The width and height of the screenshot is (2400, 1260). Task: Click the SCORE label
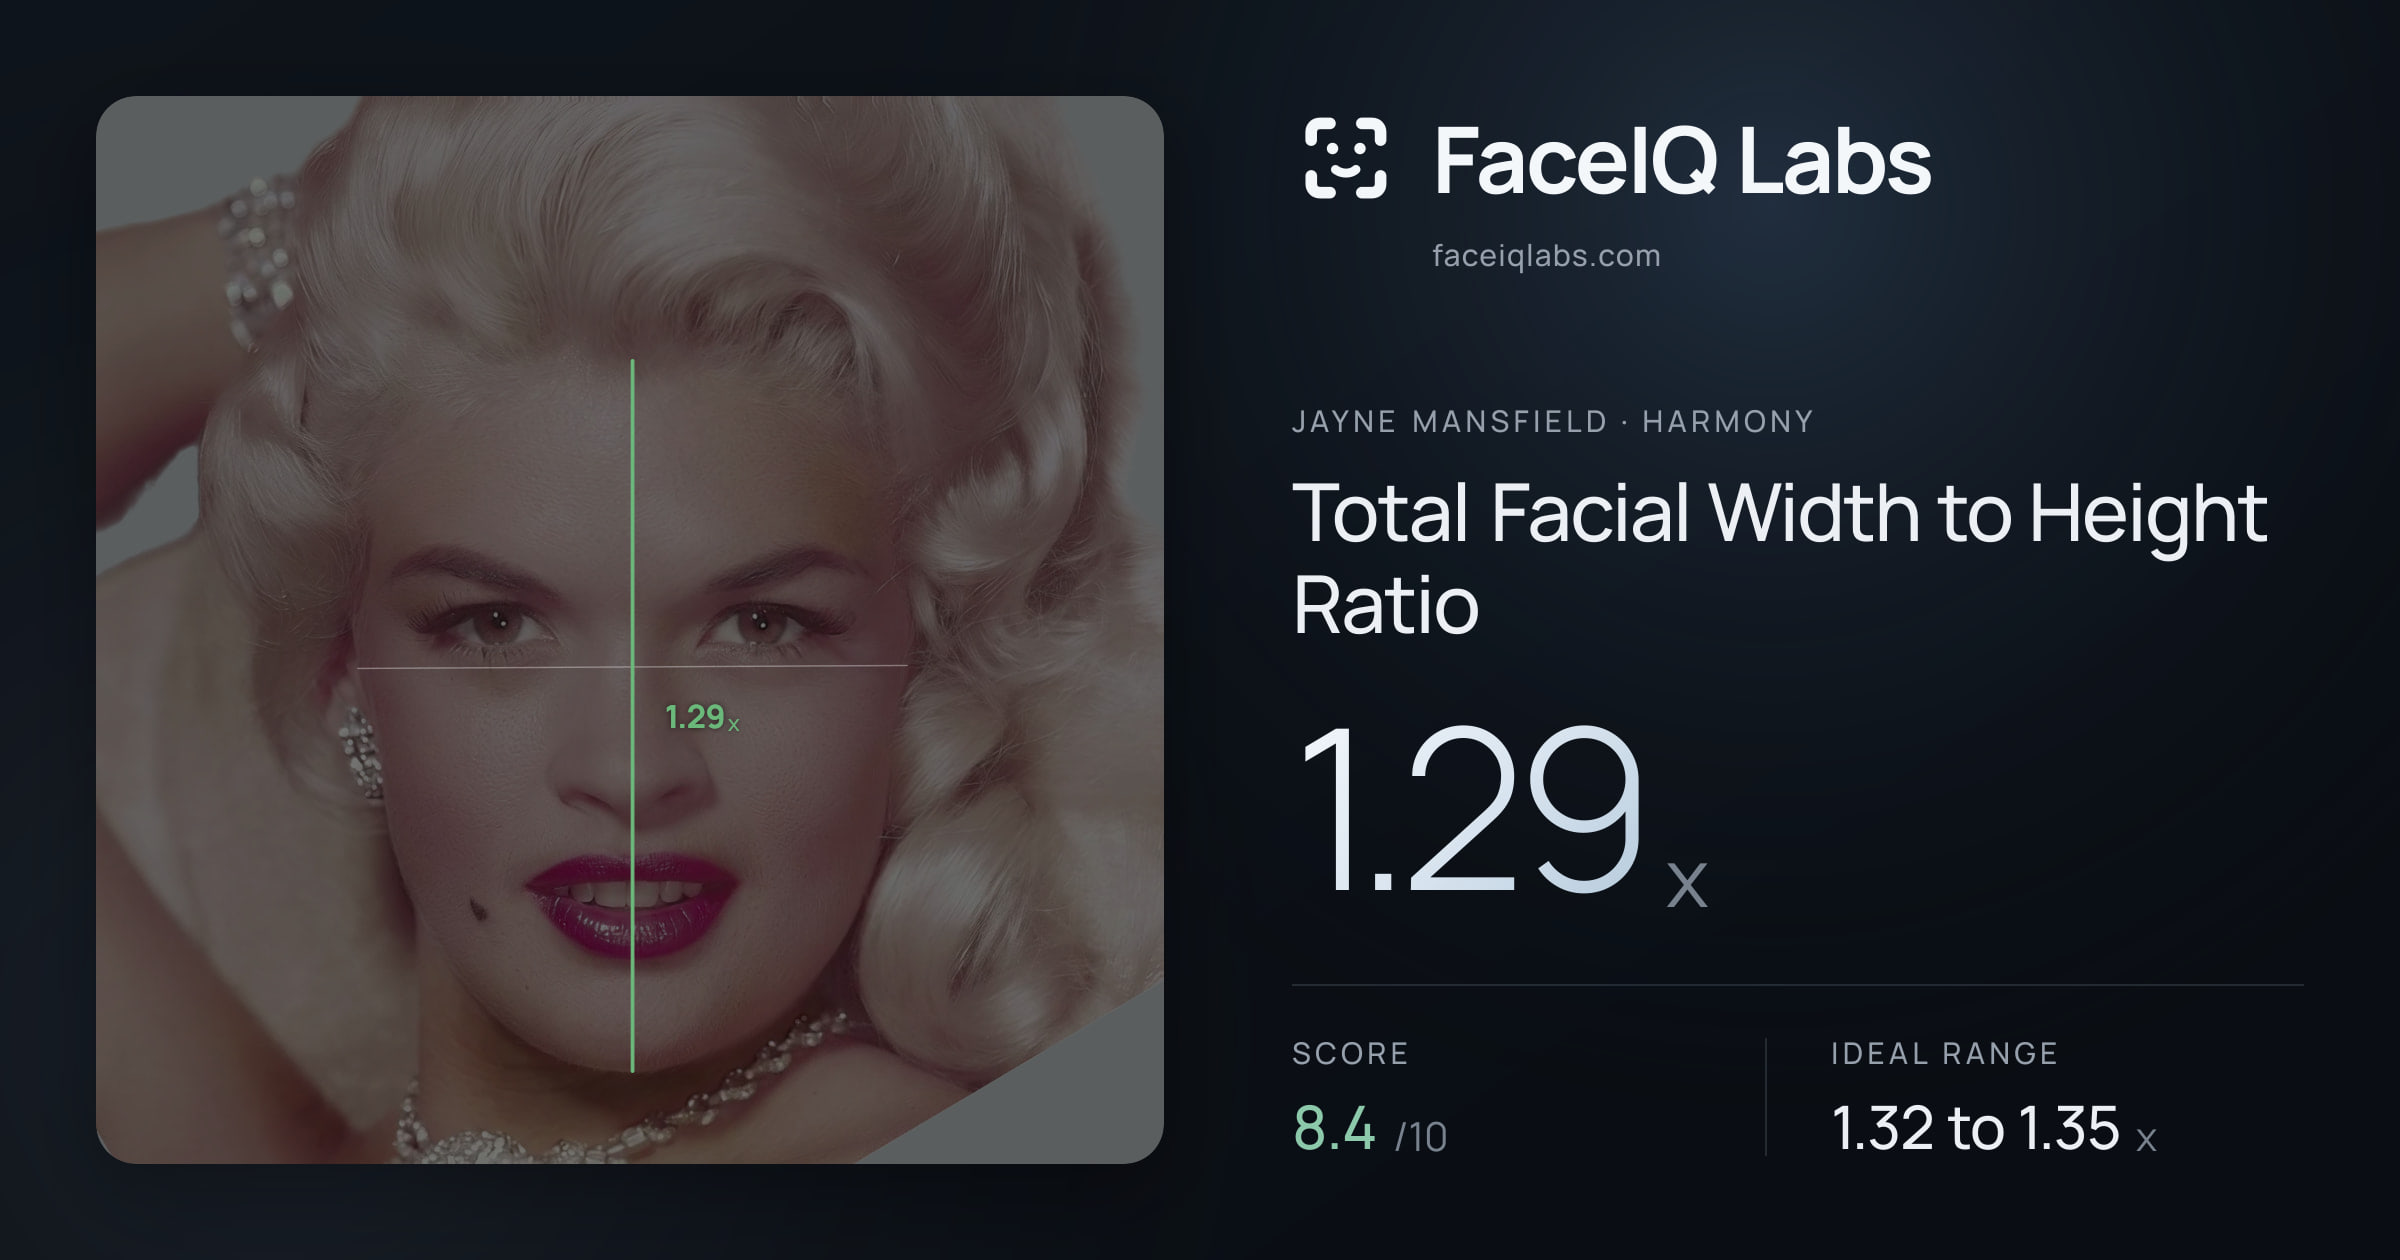pos(1350,1053)
